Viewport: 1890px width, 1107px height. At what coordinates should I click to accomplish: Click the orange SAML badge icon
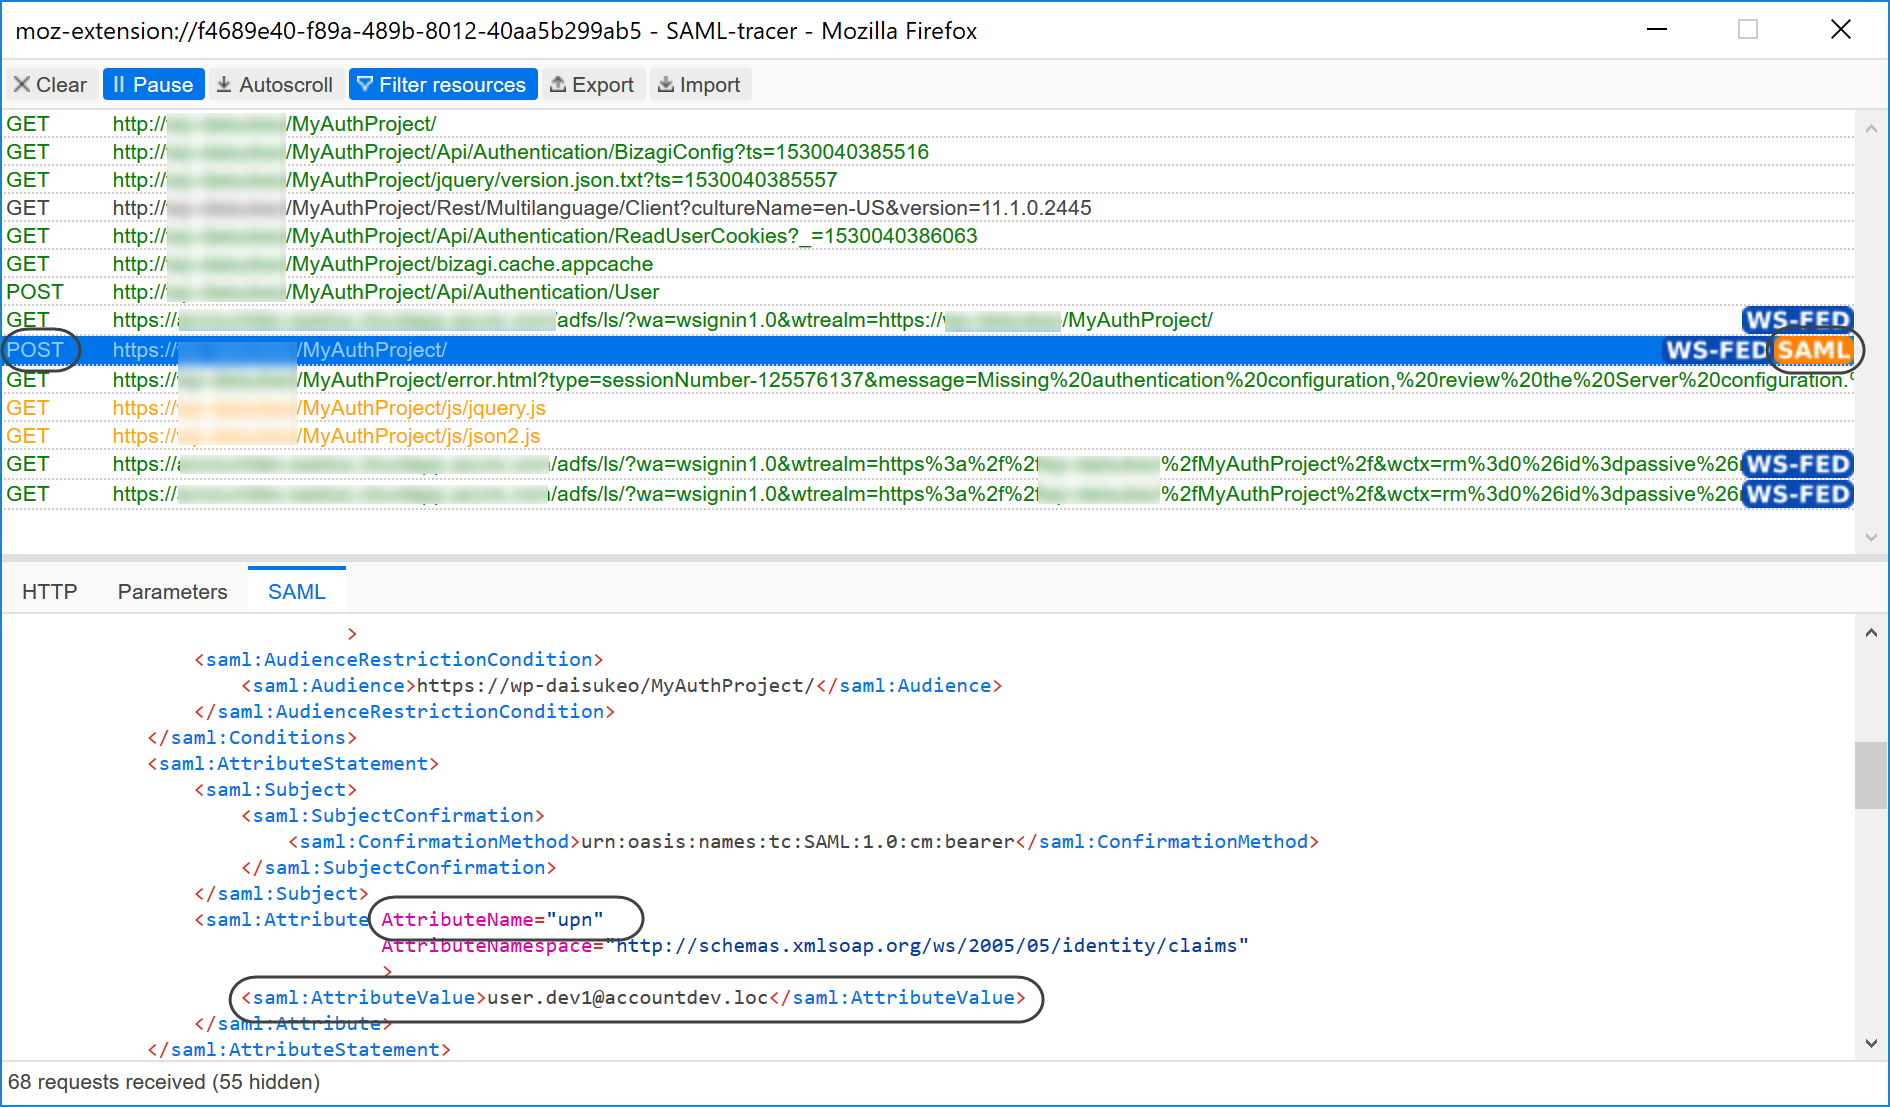coord(1813,350)
